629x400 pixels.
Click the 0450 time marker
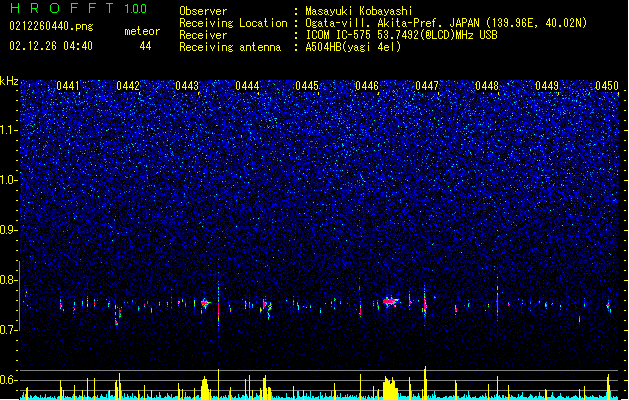point(607,86)
